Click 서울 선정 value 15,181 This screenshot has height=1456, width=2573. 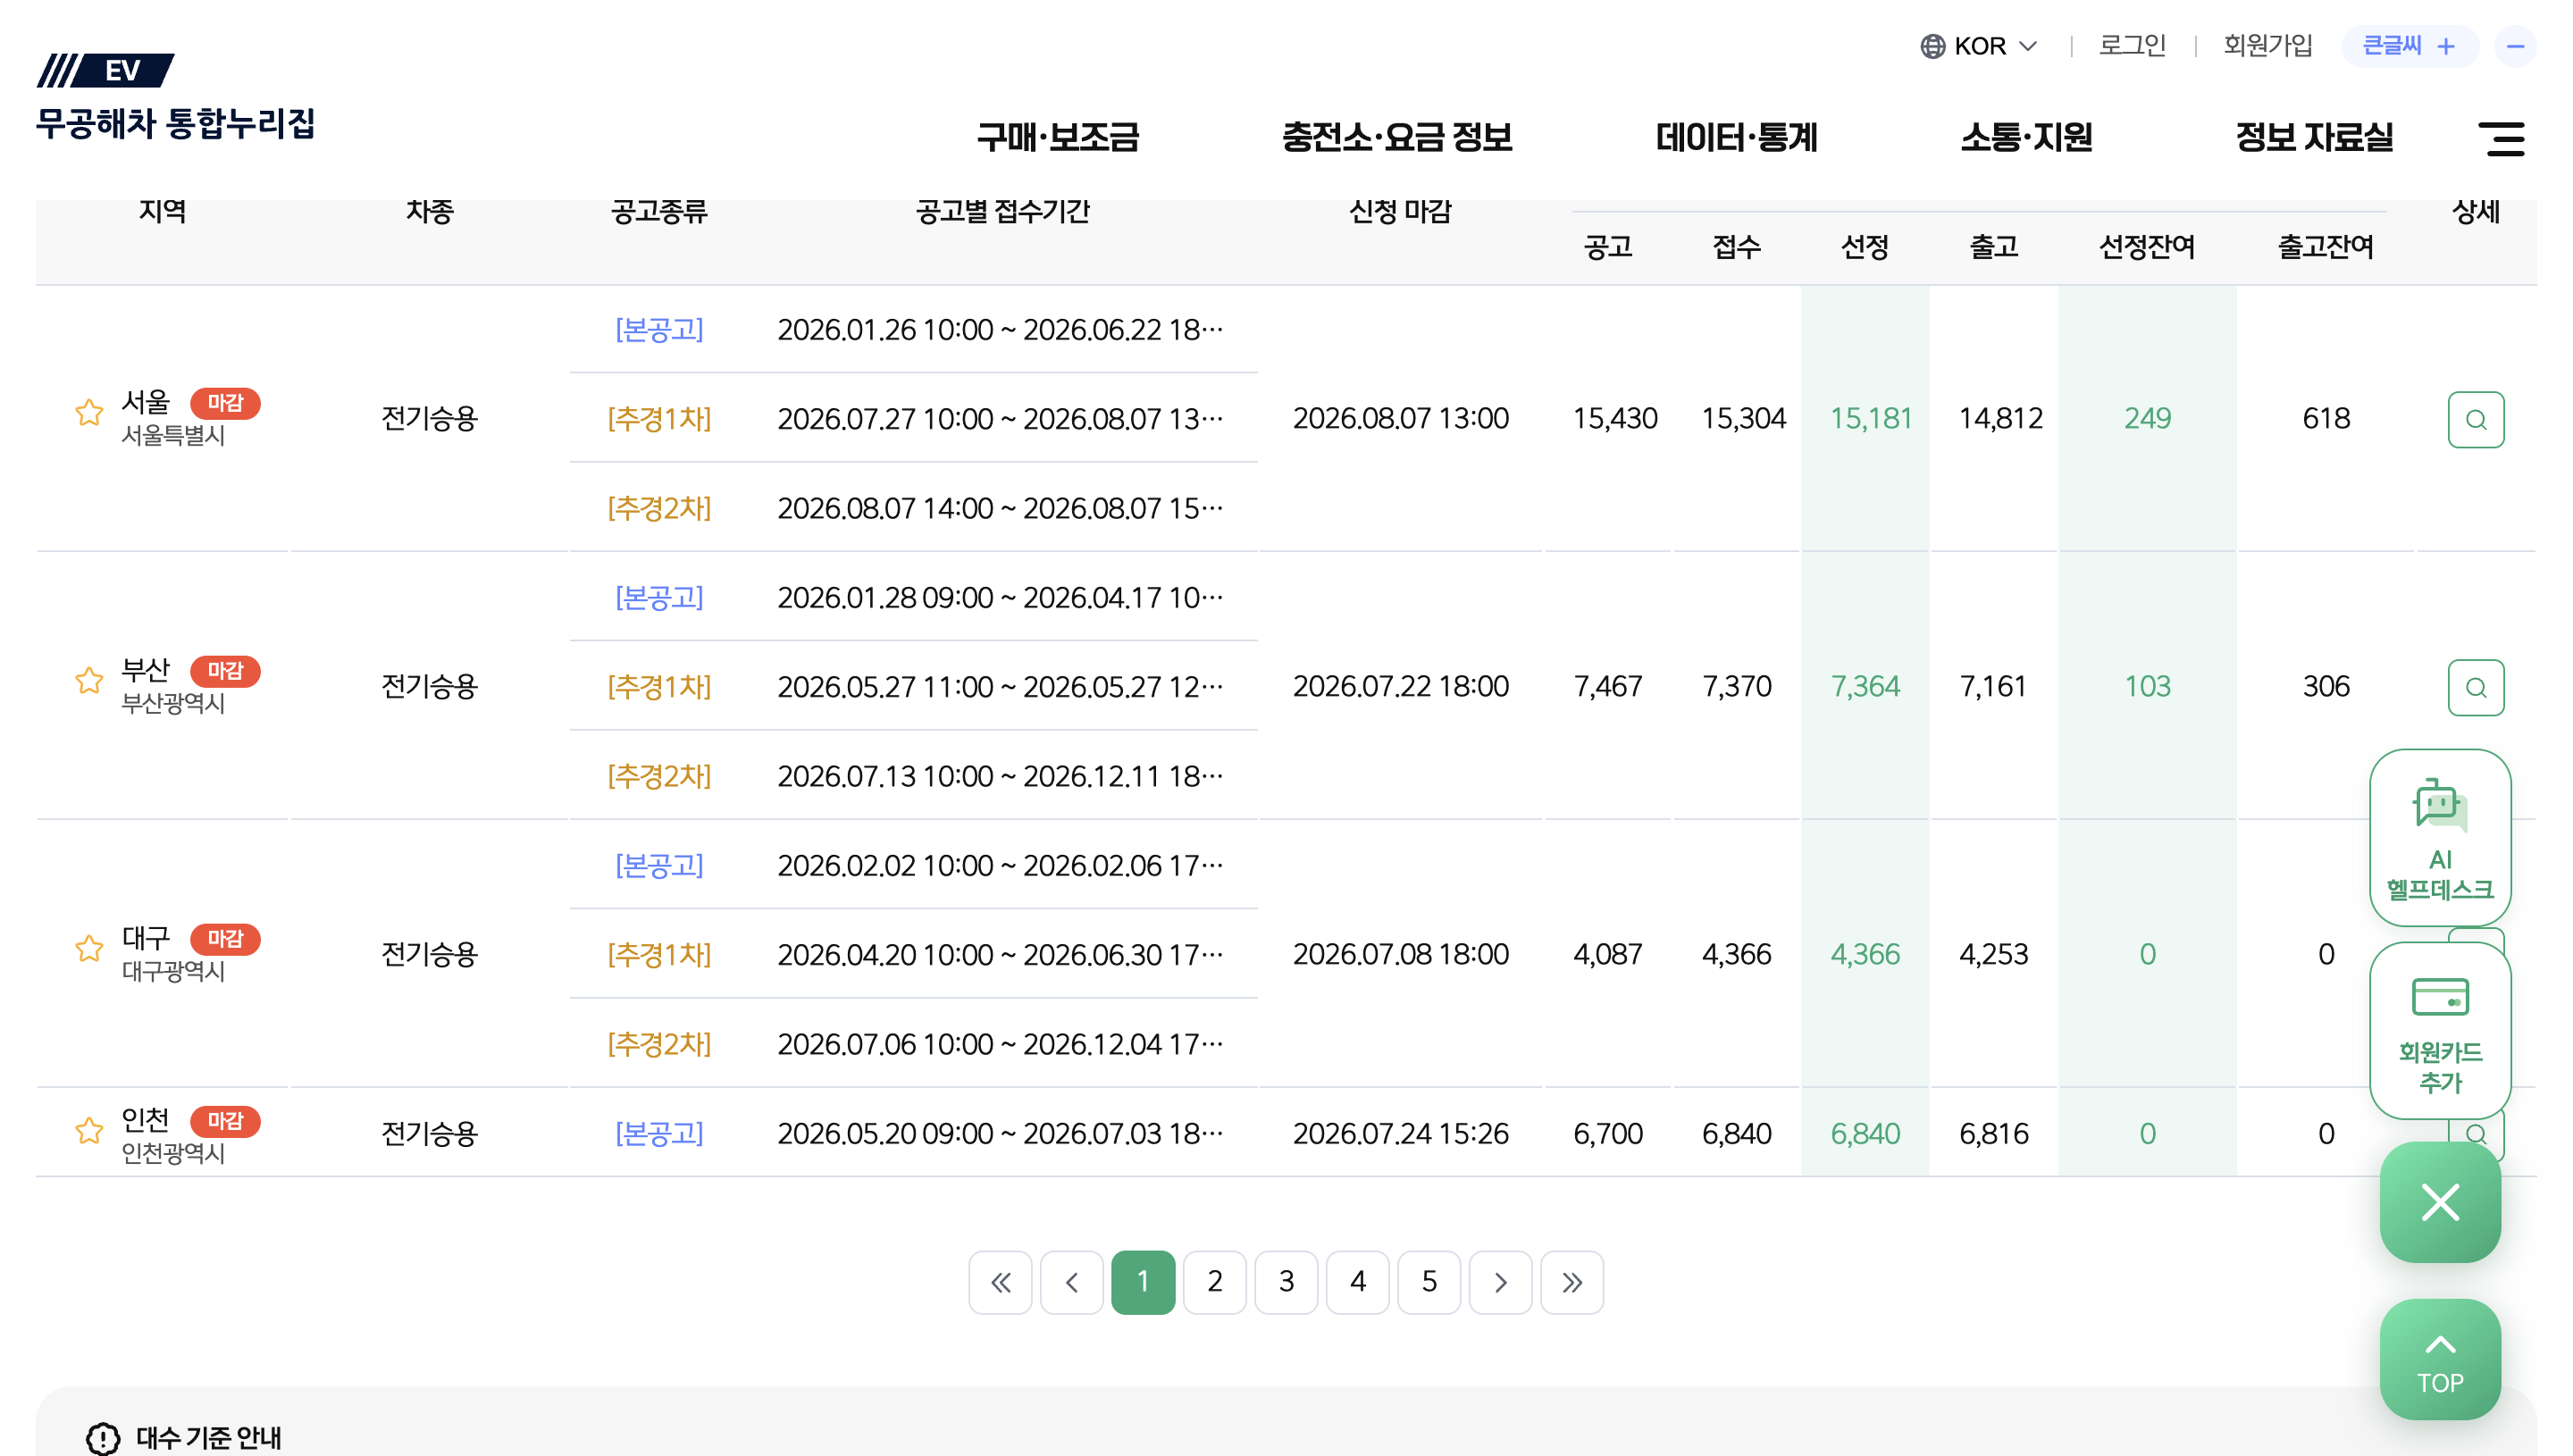(x=1870, y=419)
